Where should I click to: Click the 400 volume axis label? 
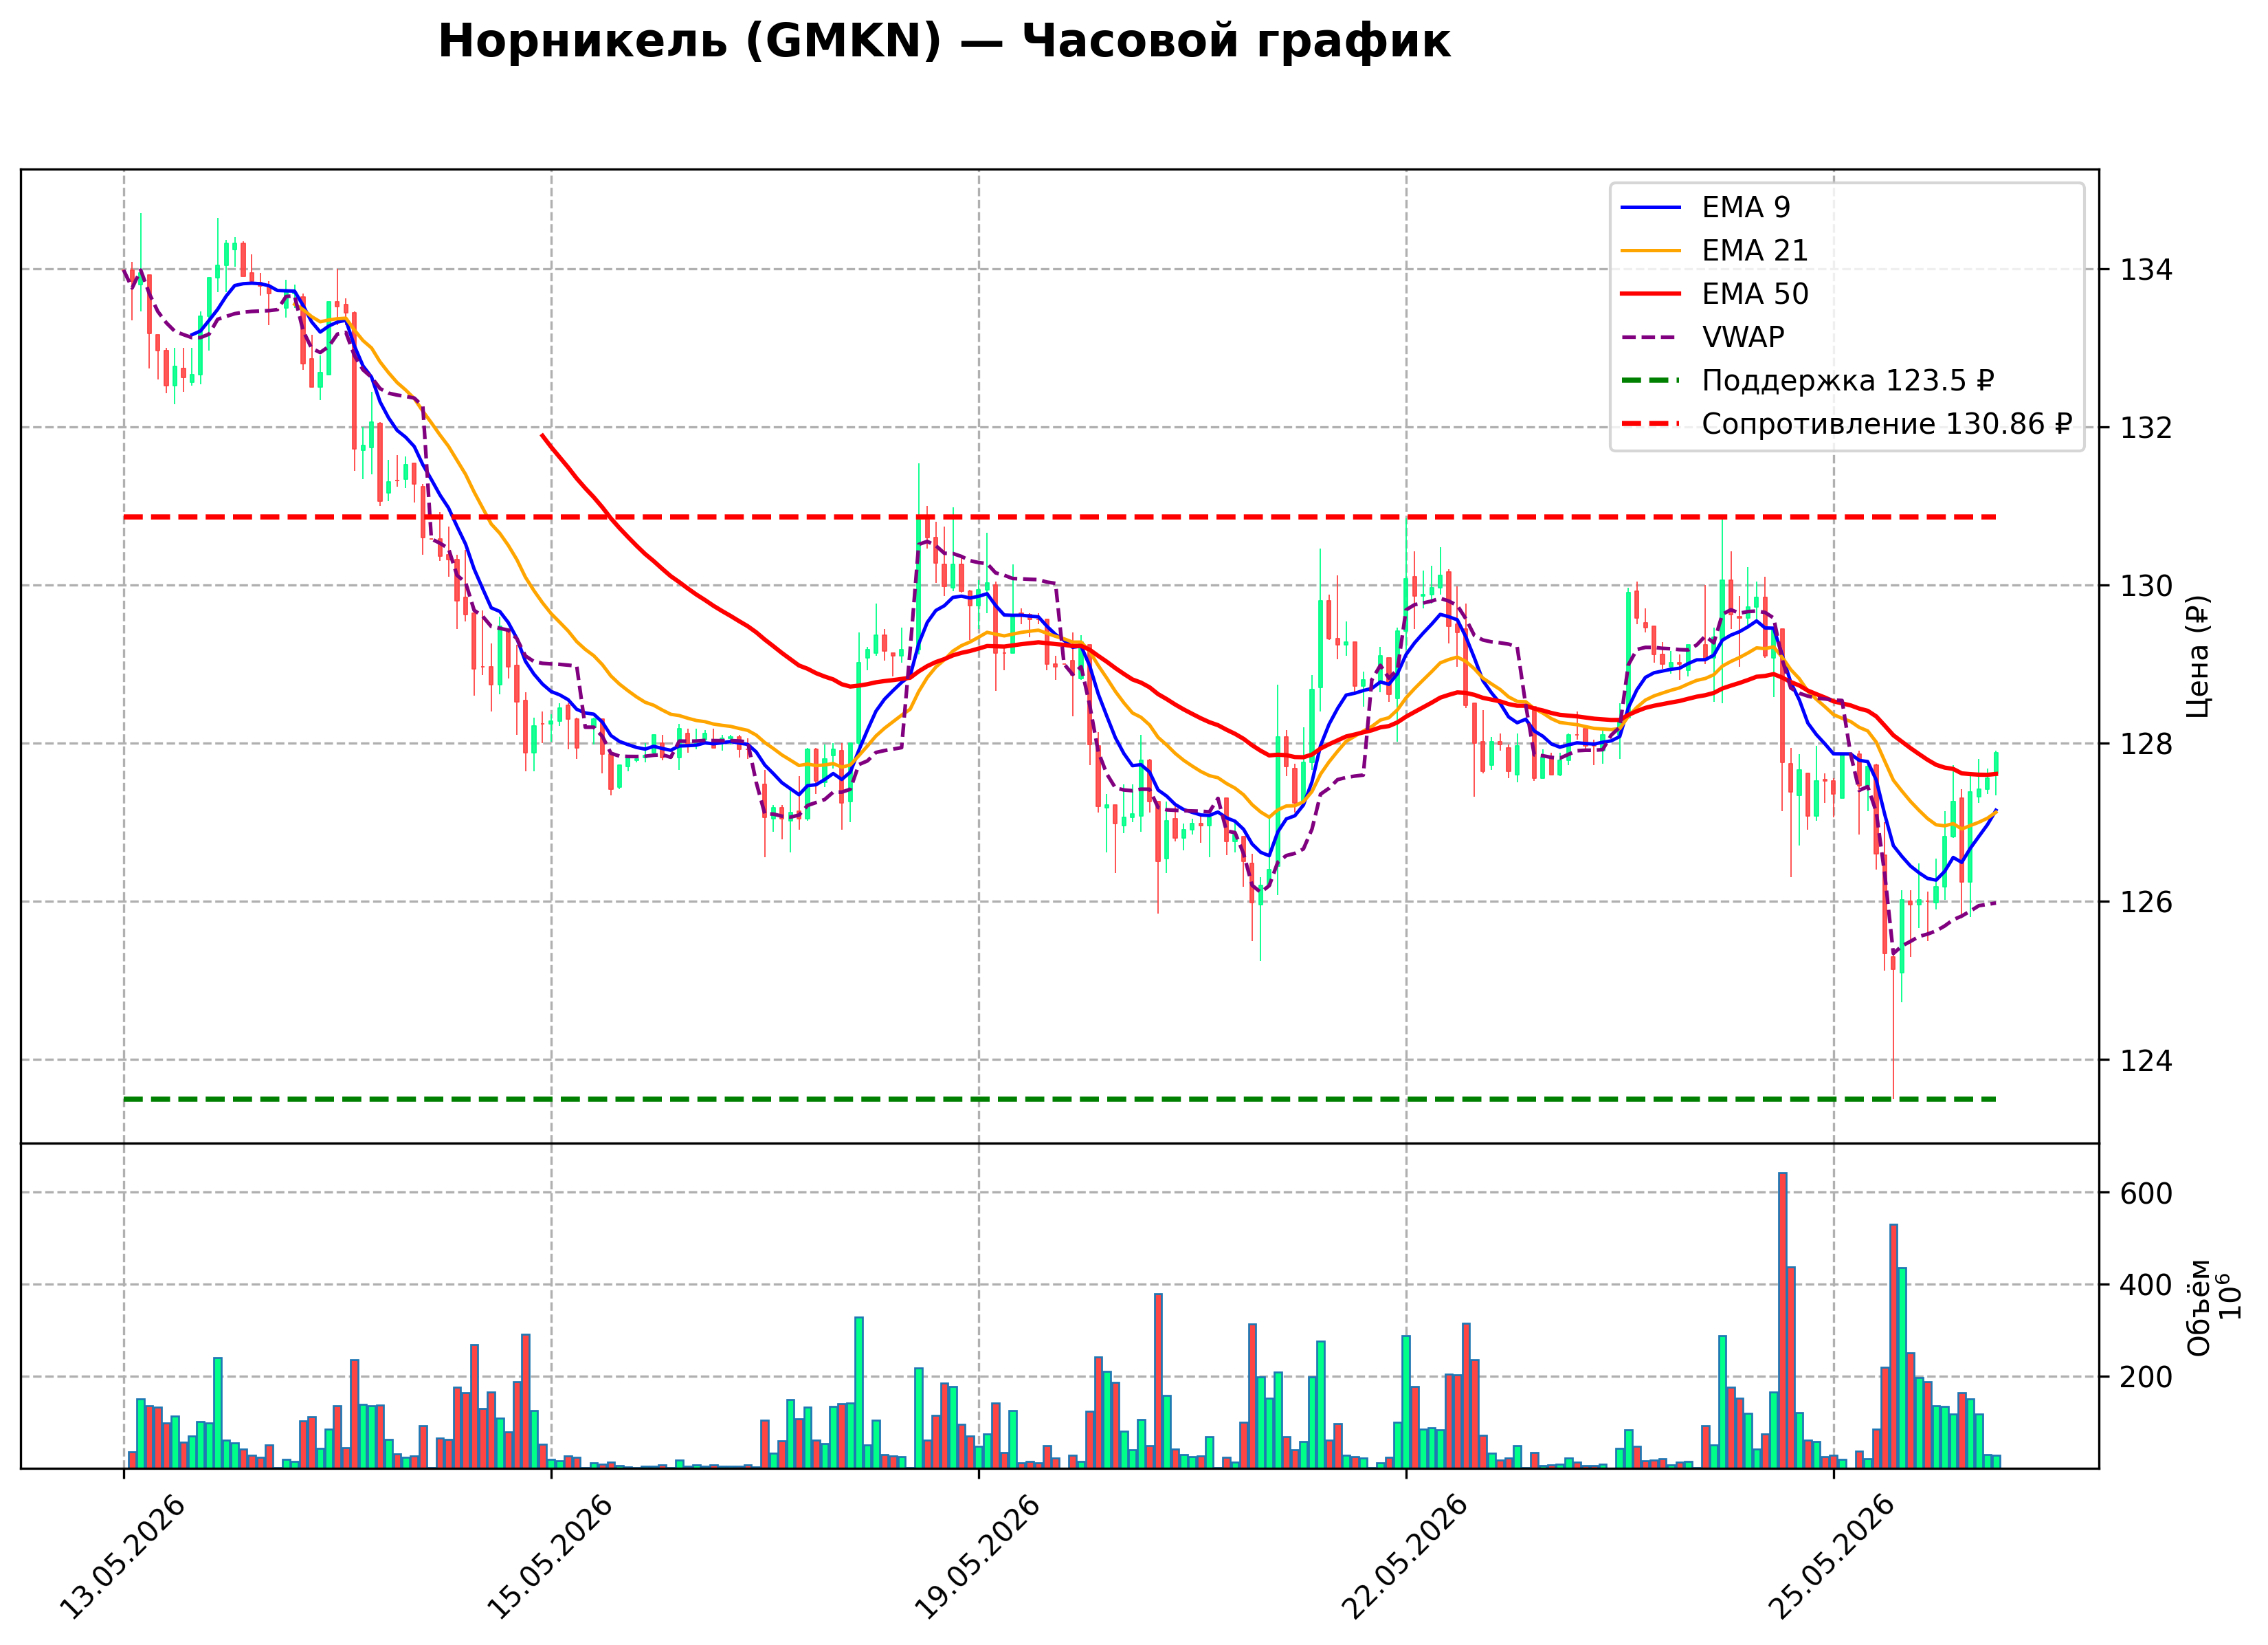pyautogui.click(x=2145, y=1285)
